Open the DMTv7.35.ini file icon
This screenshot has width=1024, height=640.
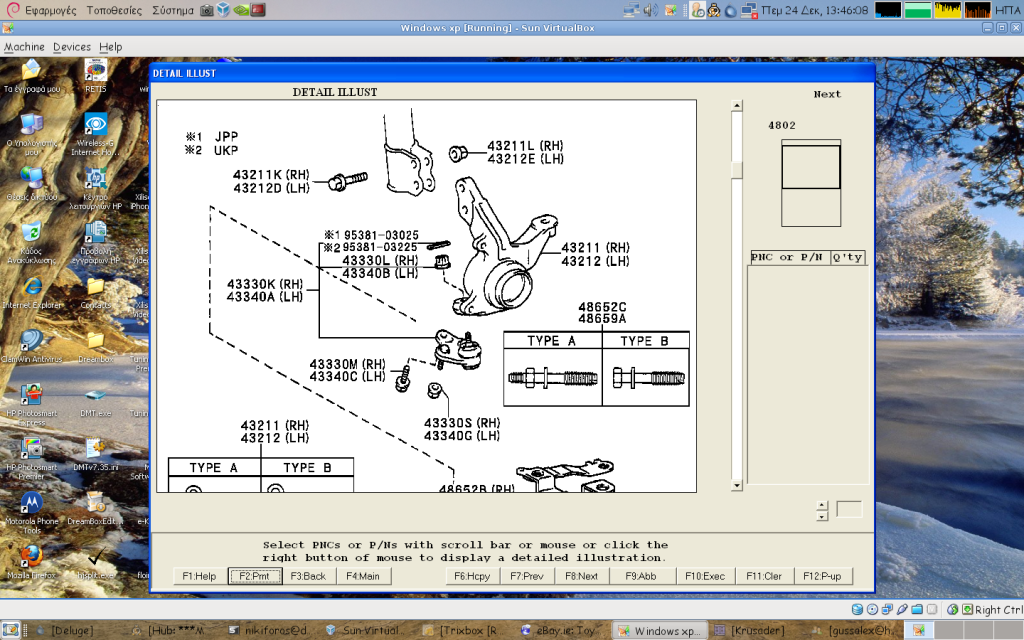[x=95, y=455]
